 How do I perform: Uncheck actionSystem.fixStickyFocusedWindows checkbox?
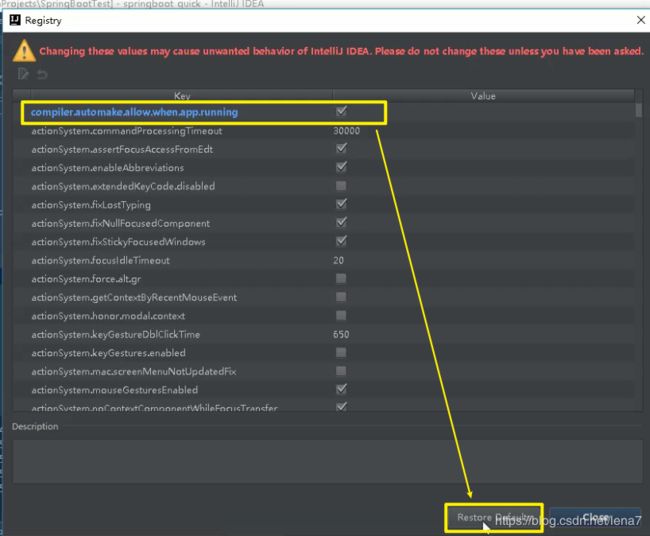[342, 241]
